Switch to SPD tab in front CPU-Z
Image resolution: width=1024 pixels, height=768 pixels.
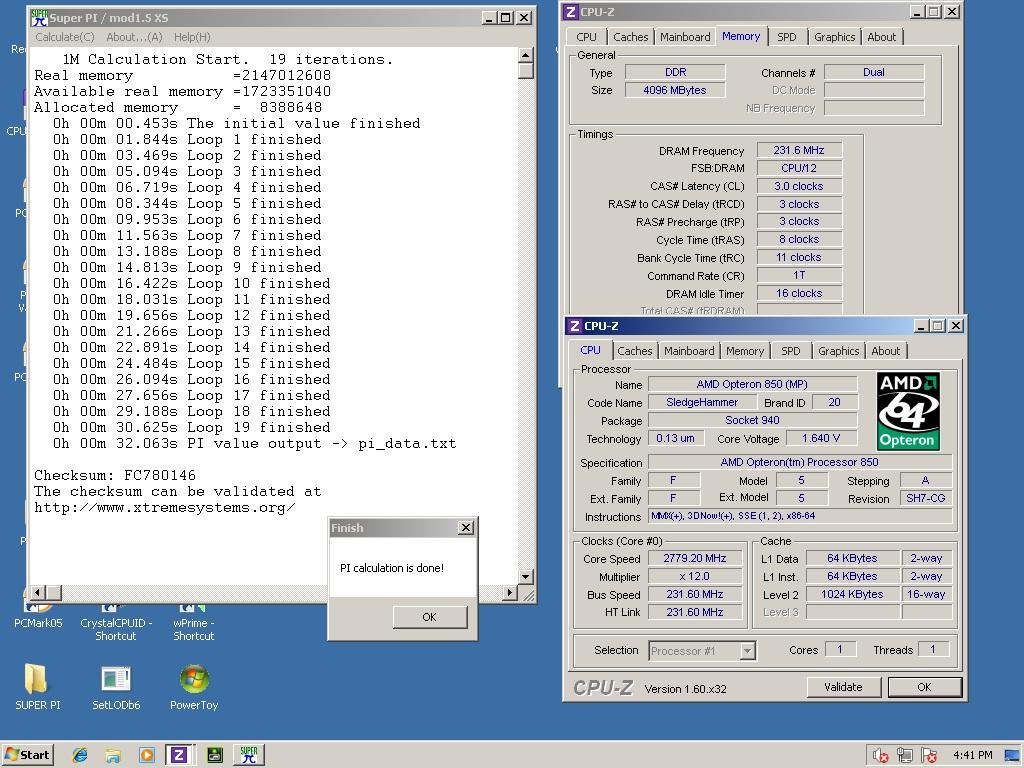[790, 351]
